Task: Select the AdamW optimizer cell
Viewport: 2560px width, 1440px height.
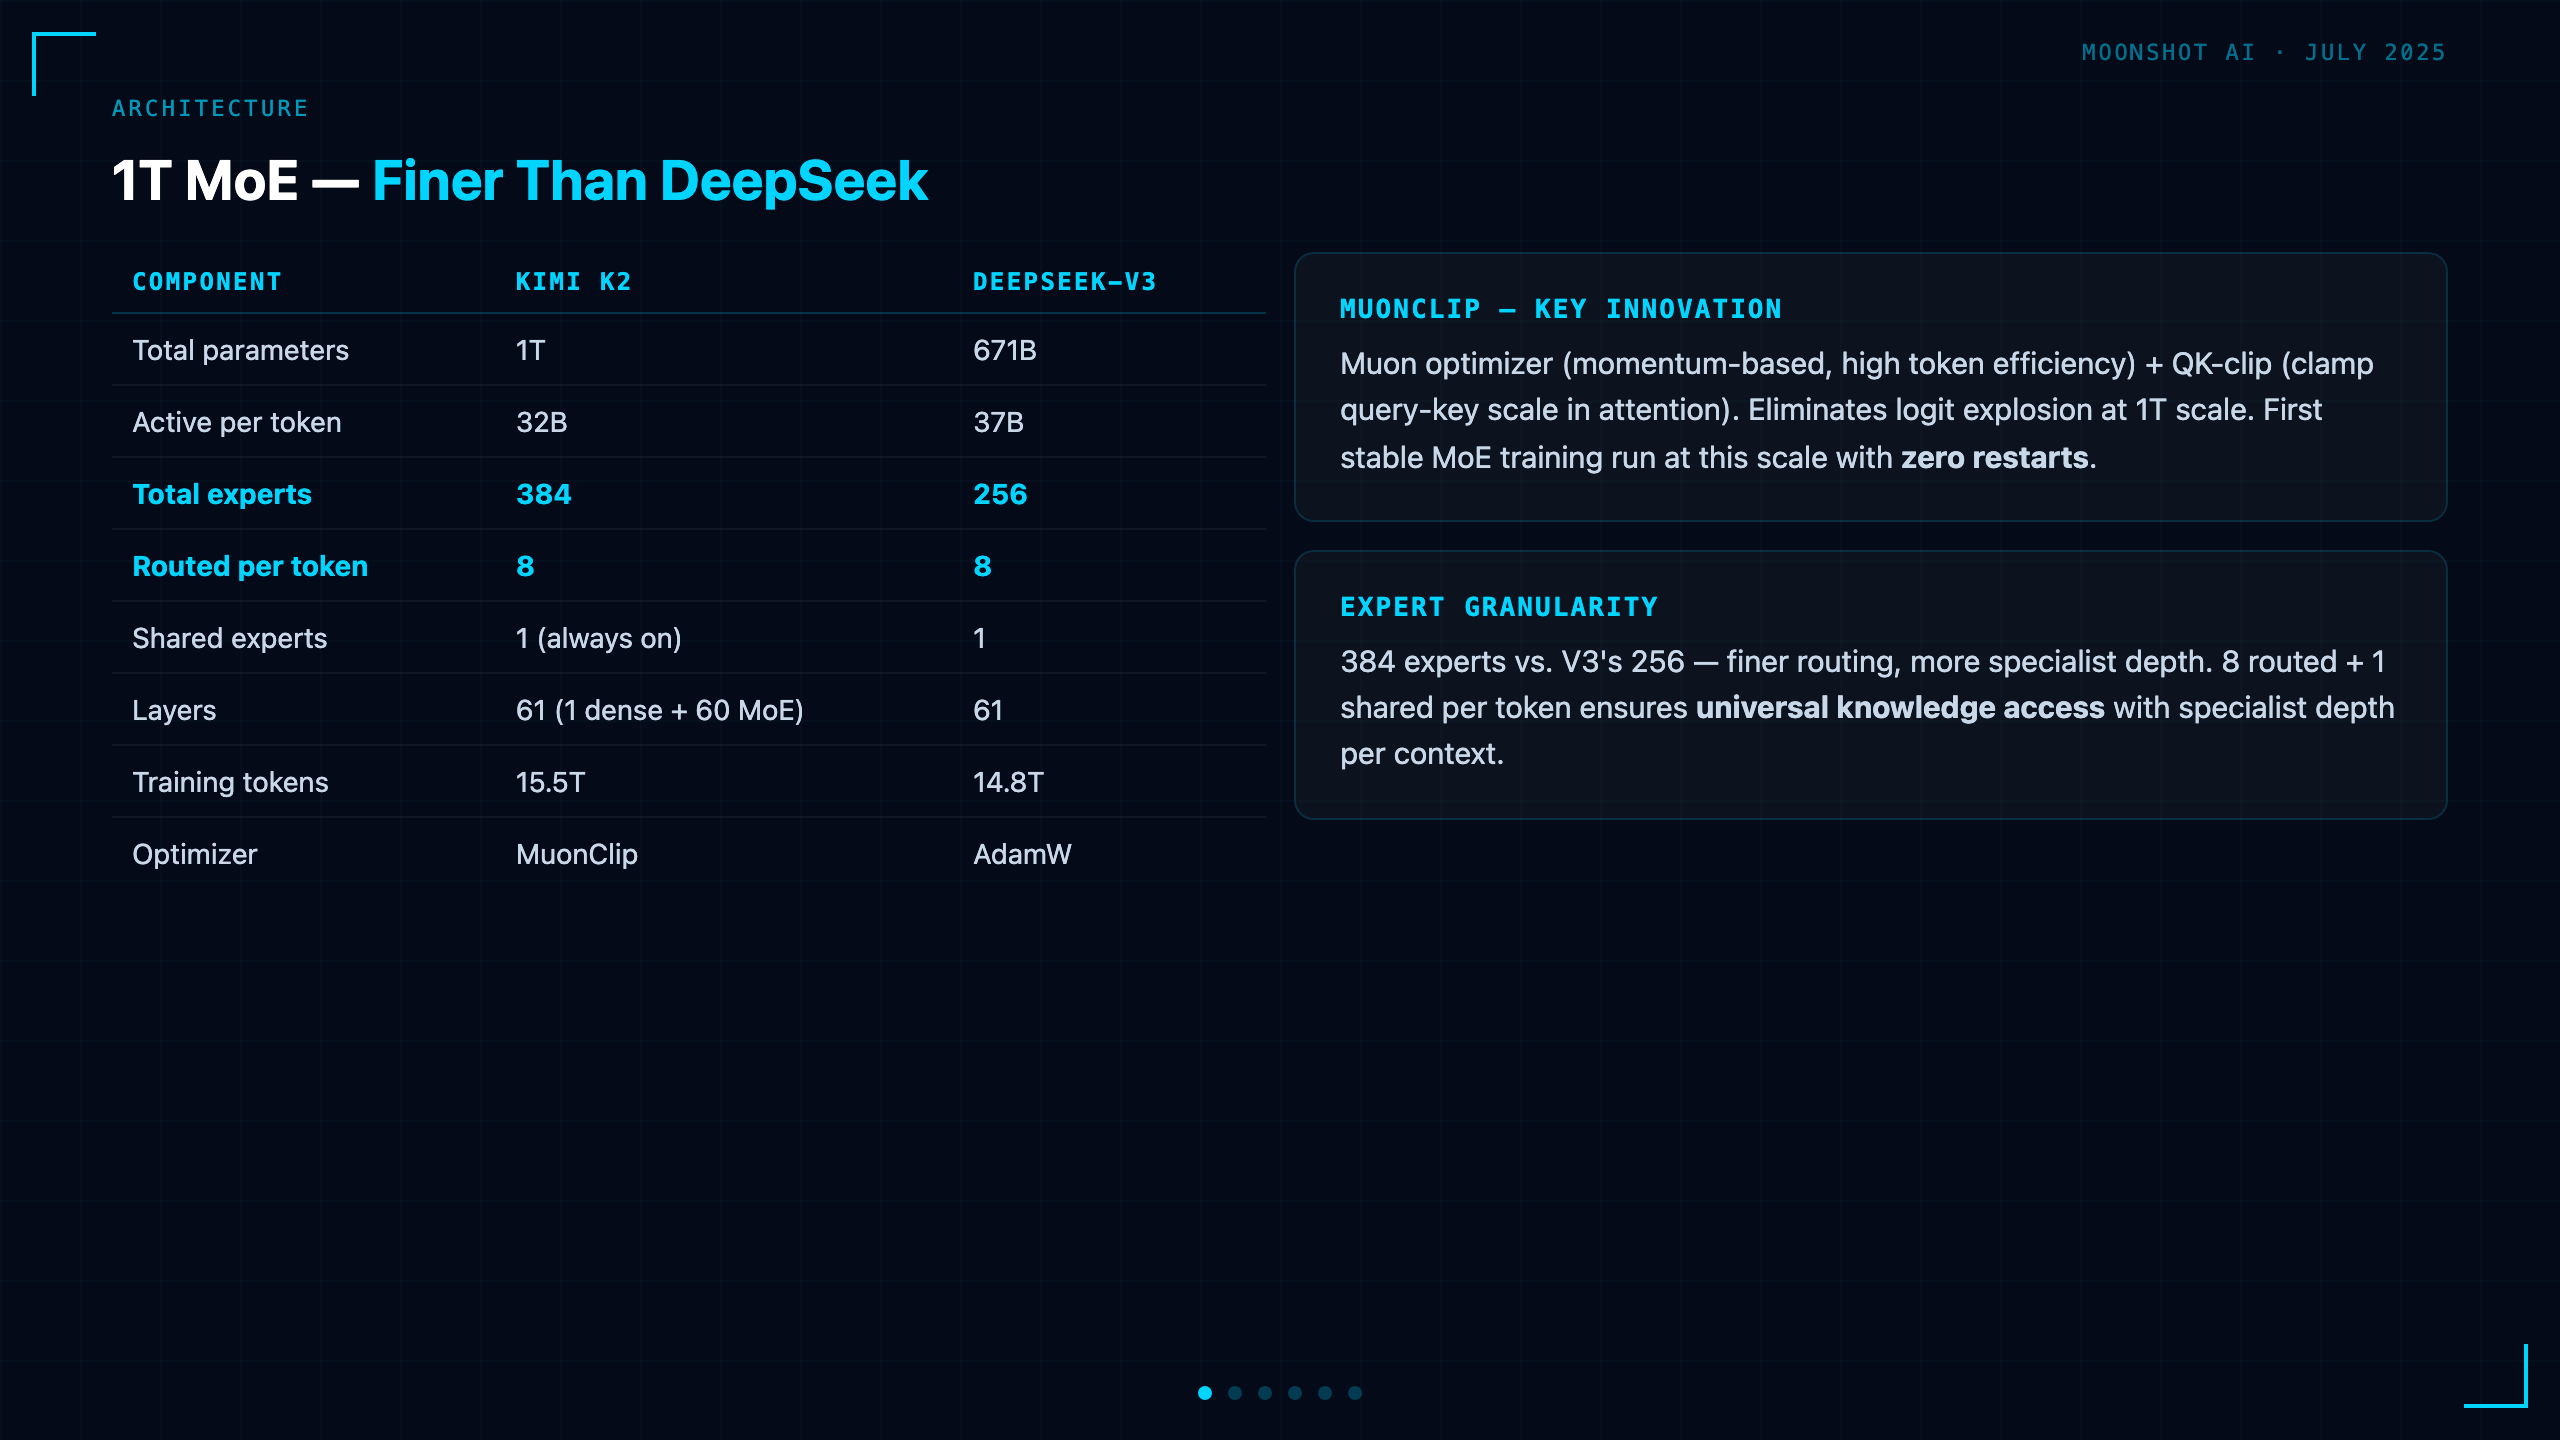Action: 1022,854
